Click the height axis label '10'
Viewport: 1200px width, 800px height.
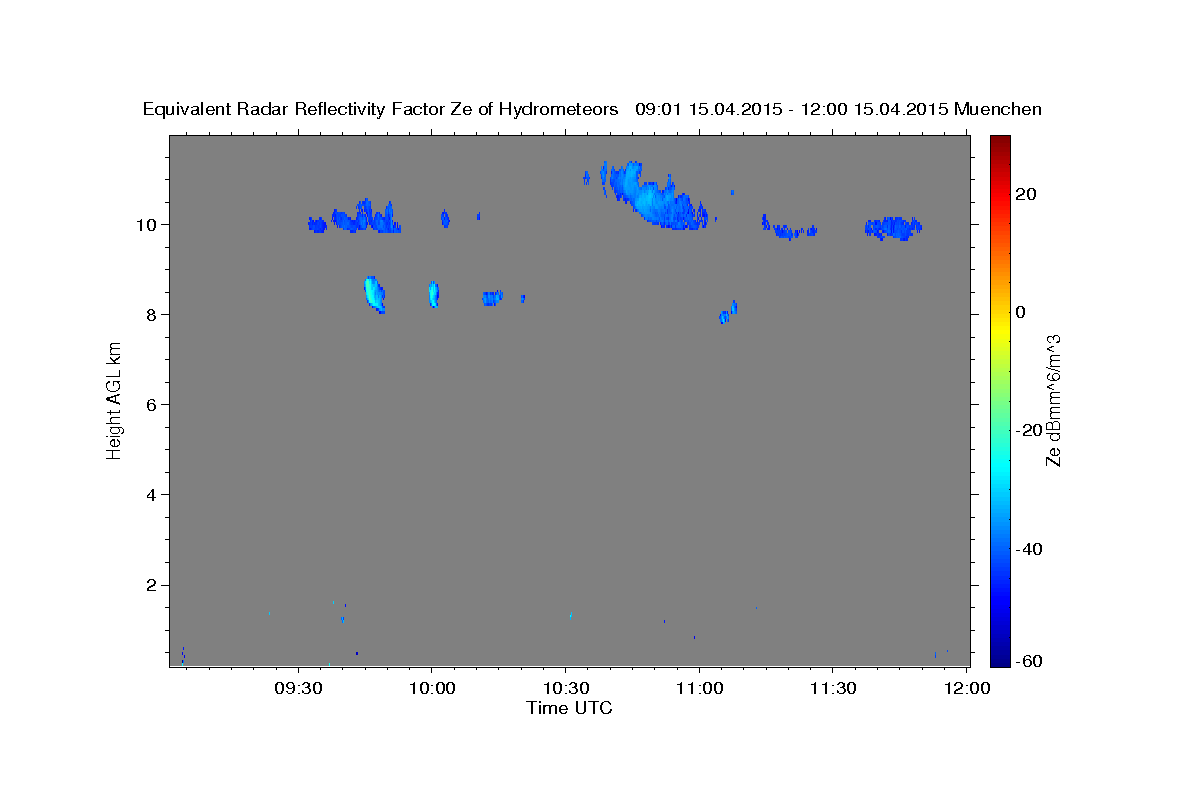(149, 224)
